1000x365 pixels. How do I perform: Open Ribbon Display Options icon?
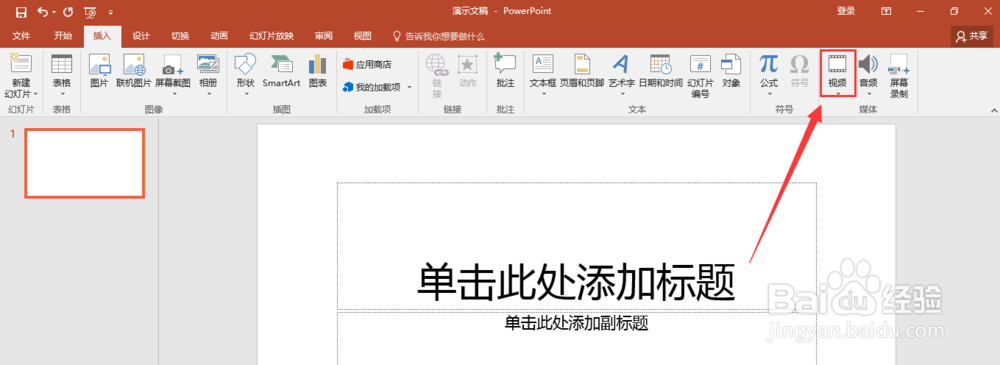point(886,11)
